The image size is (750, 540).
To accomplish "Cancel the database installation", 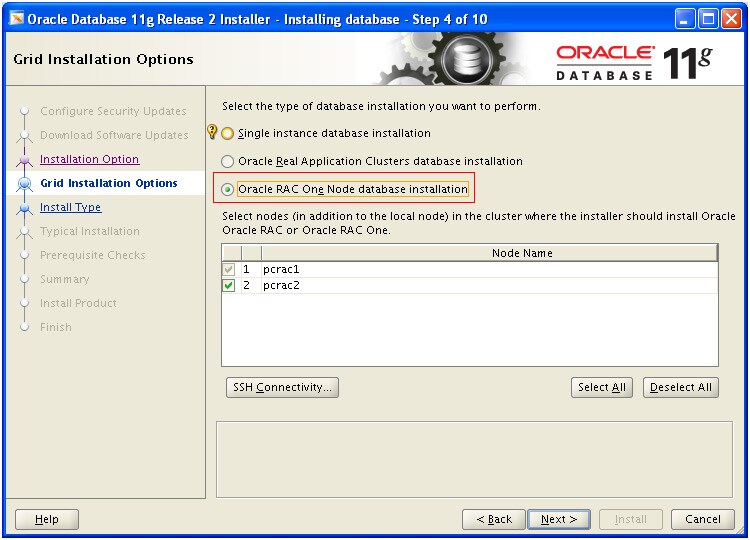I will pyautogui.click(x=703, y=519).
